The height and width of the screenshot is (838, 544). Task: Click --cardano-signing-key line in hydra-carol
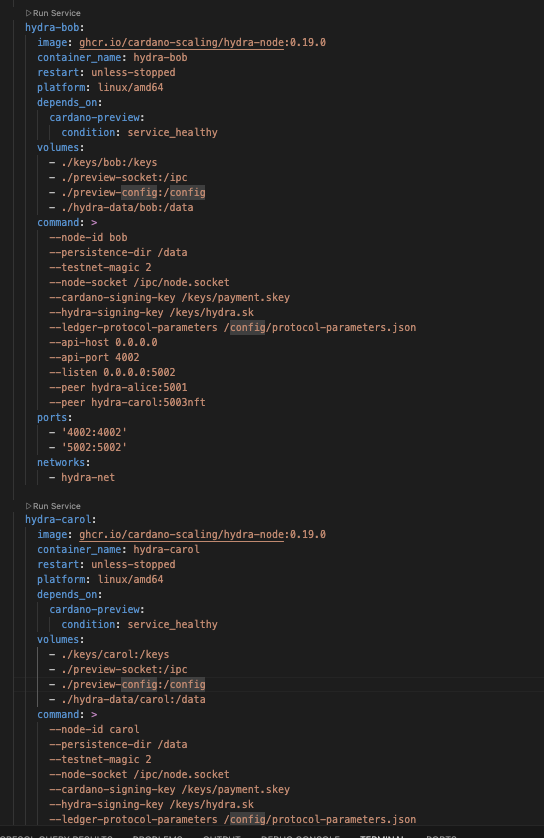tap(170, 789)
